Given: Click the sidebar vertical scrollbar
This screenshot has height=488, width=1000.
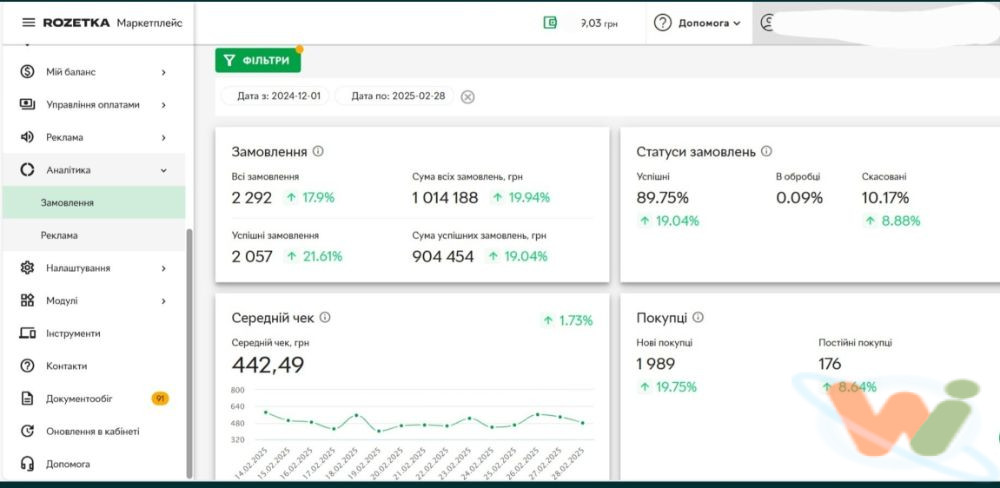Looking at the screenshot, I should click(x=189, y=350).
